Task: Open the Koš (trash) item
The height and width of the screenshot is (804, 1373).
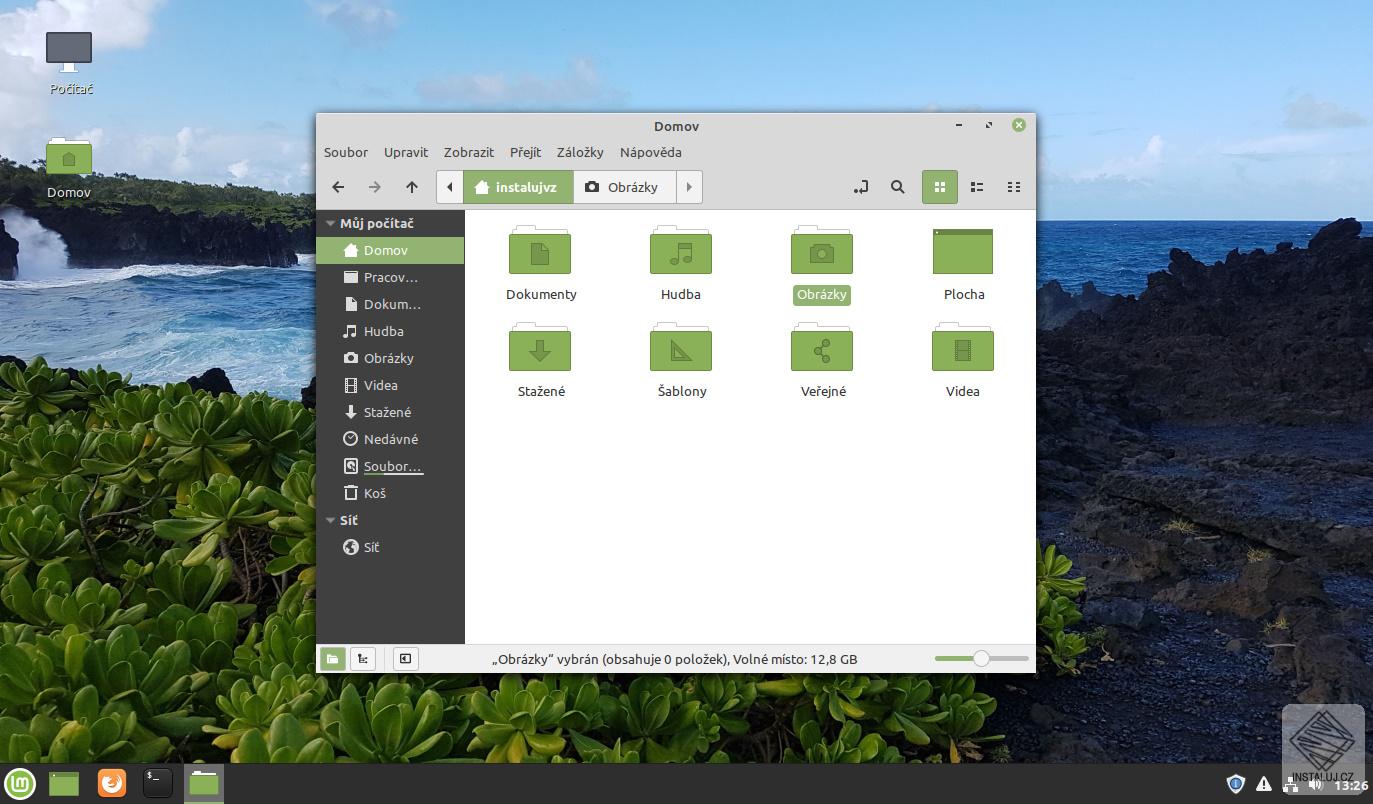Action: click(374, 493)
